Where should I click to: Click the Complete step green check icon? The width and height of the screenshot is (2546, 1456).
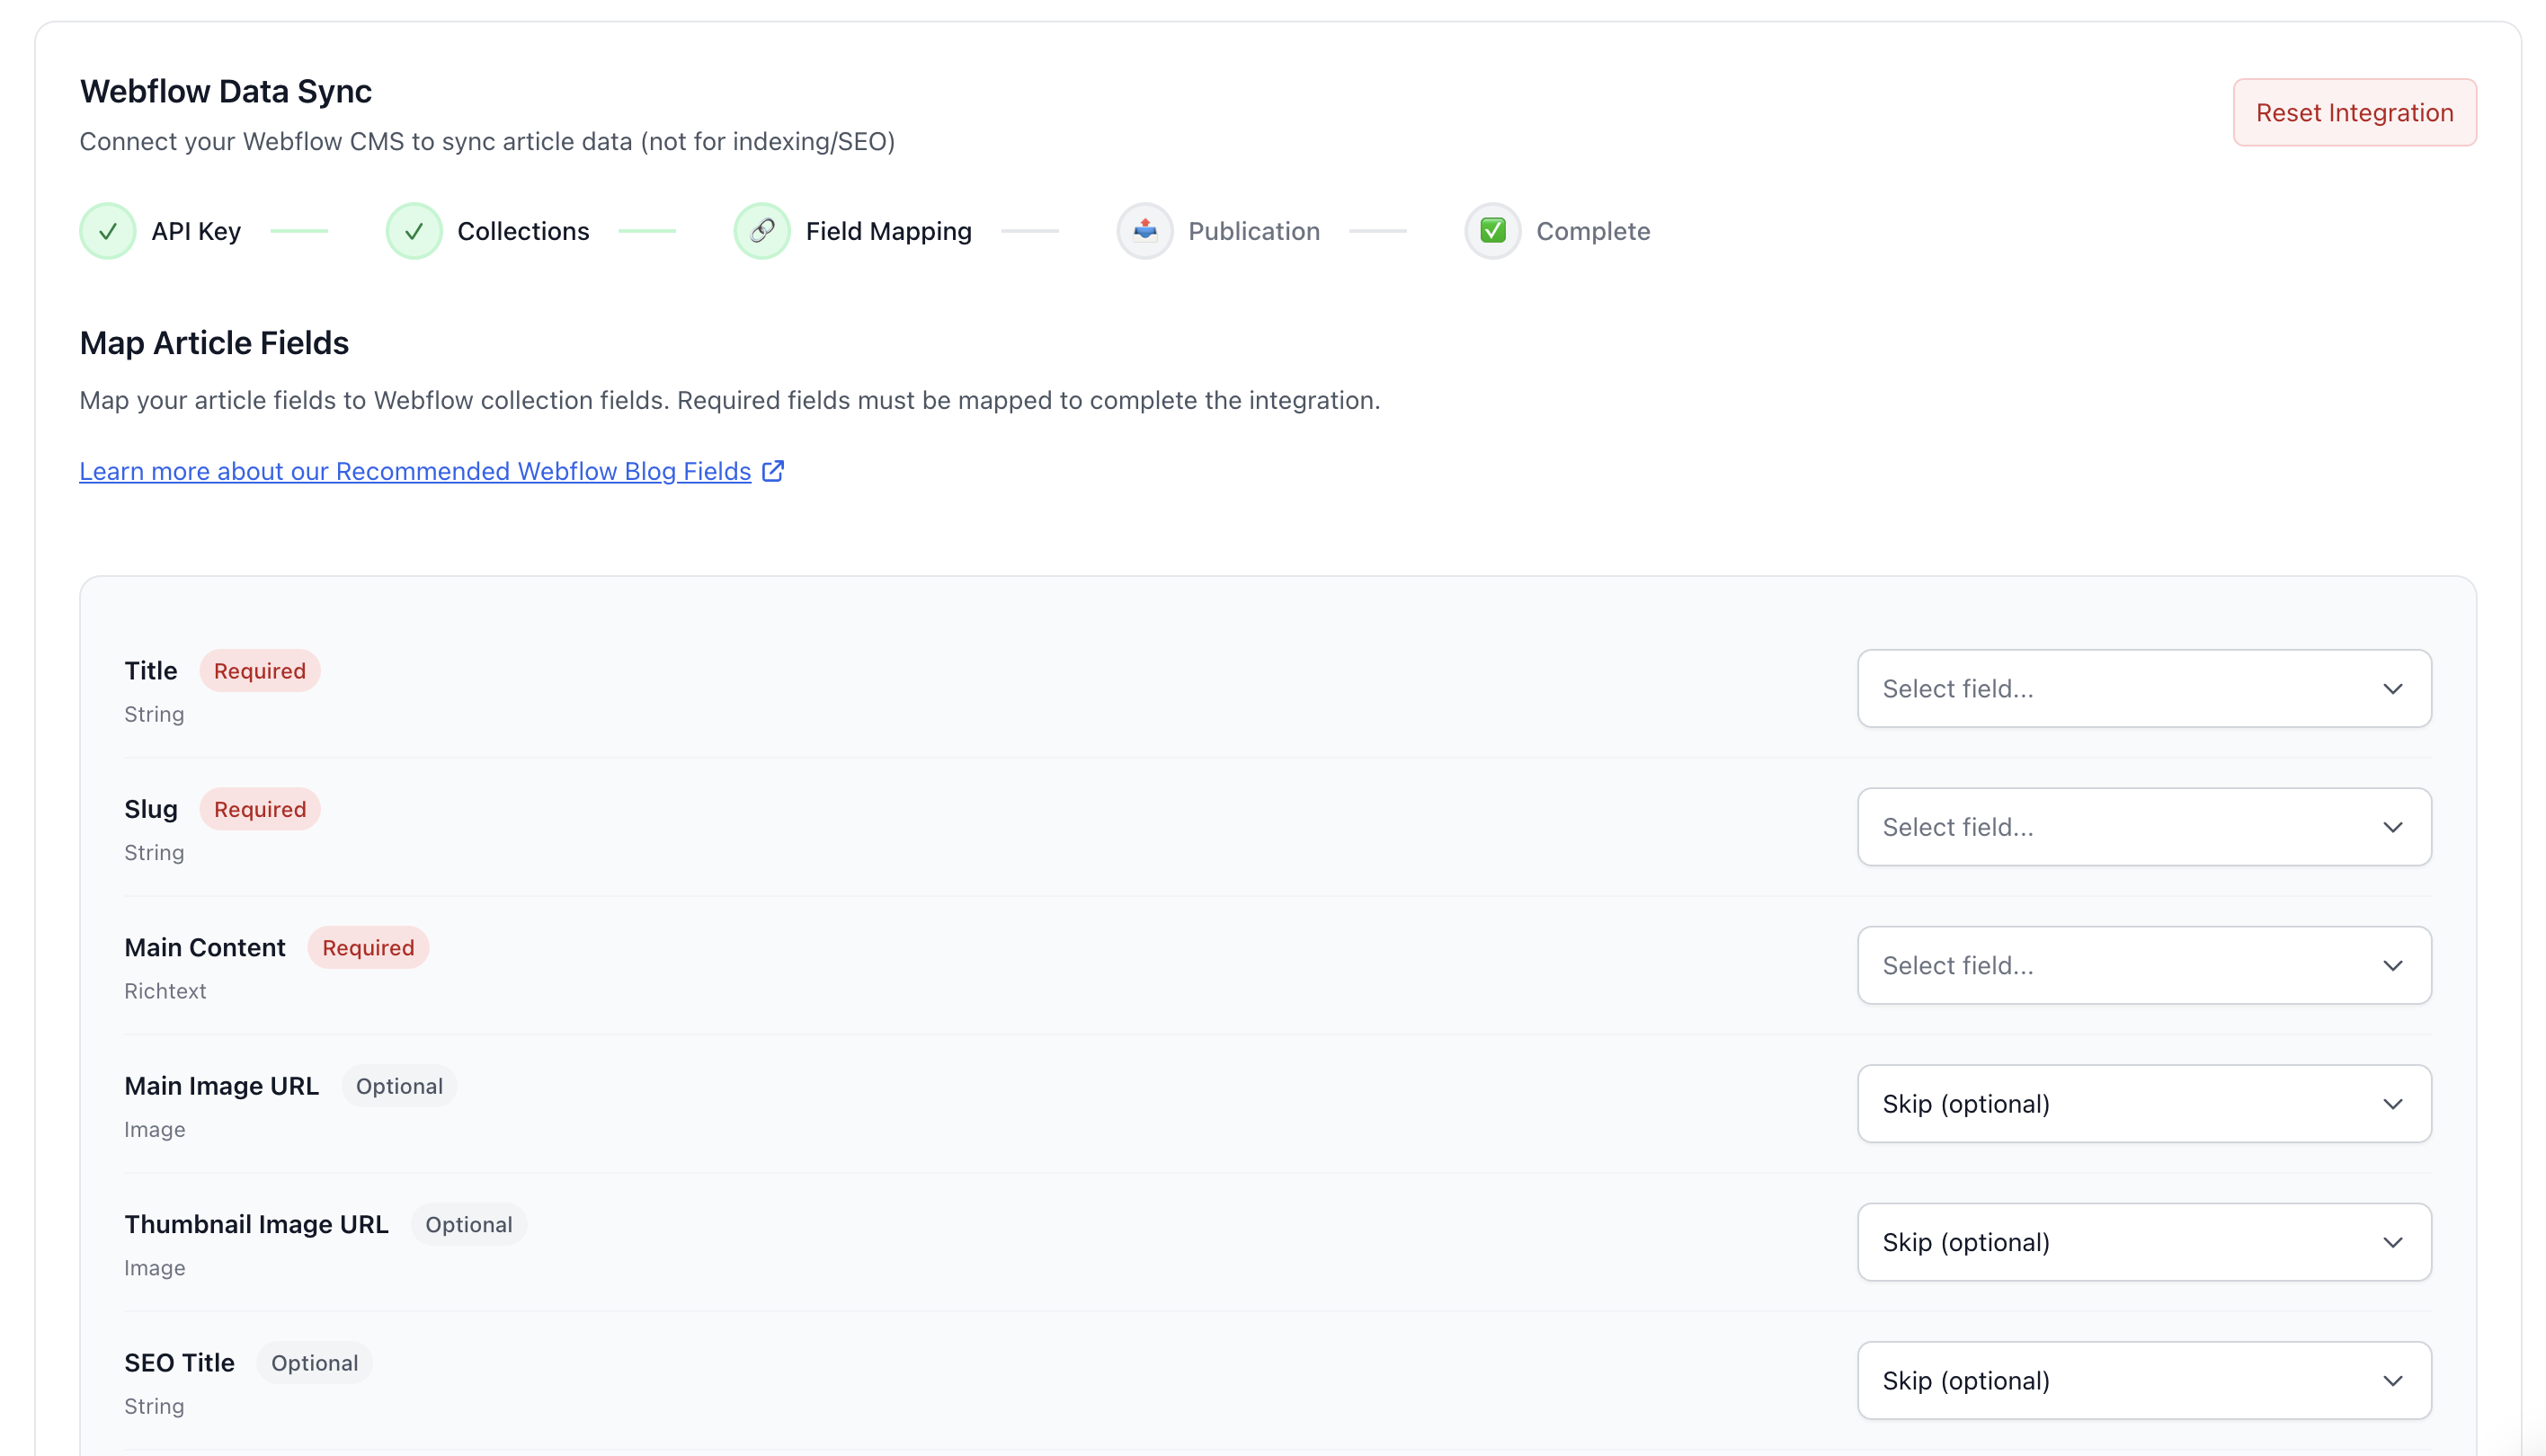pos(1492,230)
